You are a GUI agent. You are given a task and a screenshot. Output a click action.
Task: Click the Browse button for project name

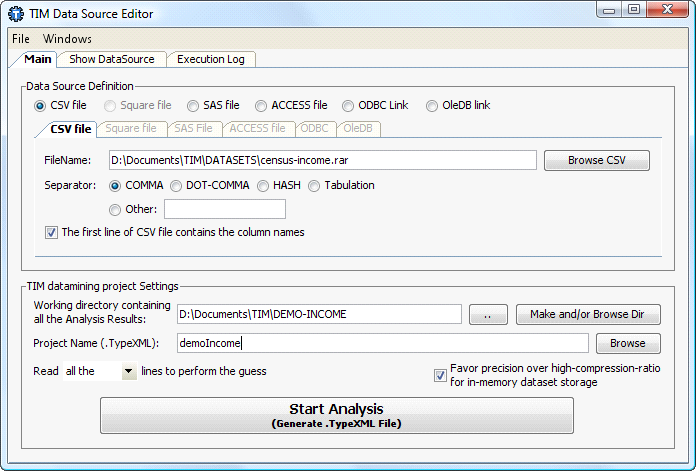pos(628,343)
